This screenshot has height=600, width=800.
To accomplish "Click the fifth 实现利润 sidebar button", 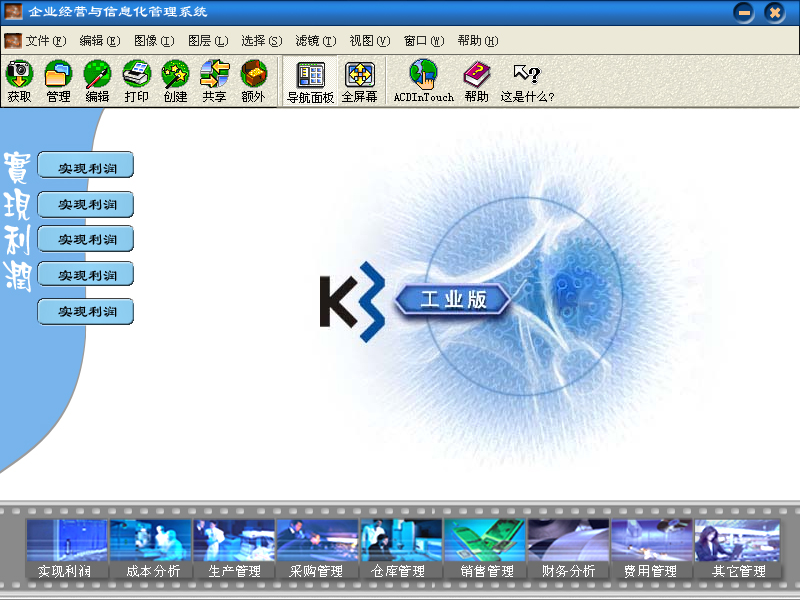I will click(x=86, y=311).
